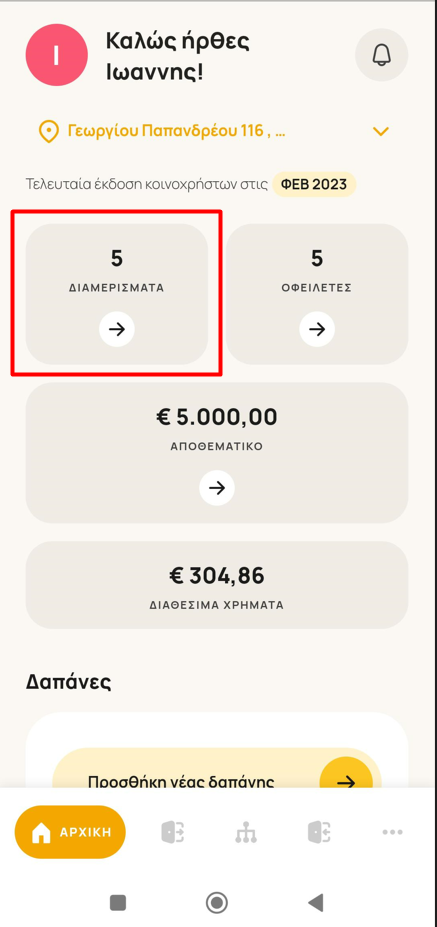This screenshot has width=437, height=927.
Task: Expand the address selector chevron
Action: pos(381,131)
